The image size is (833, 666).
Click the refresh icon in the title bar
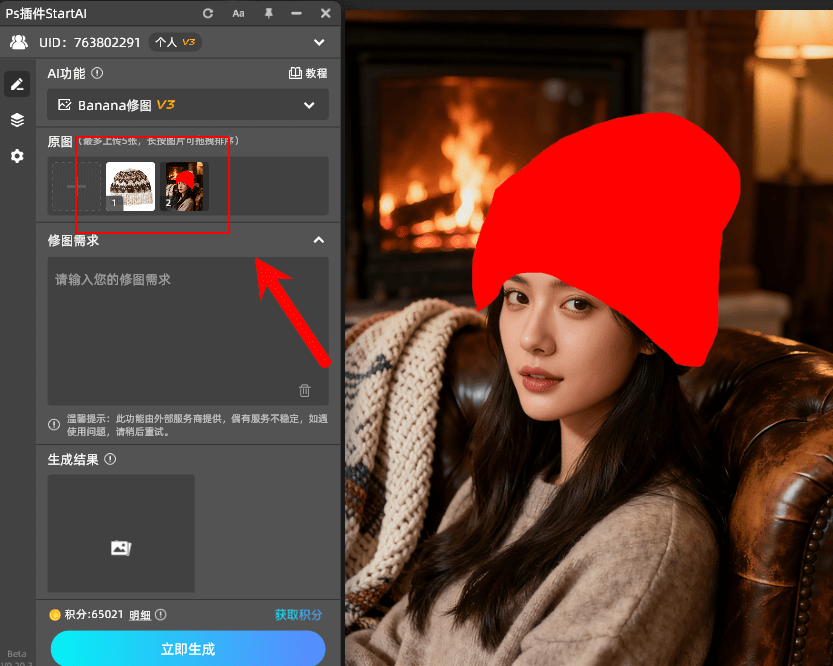point(208,13)
